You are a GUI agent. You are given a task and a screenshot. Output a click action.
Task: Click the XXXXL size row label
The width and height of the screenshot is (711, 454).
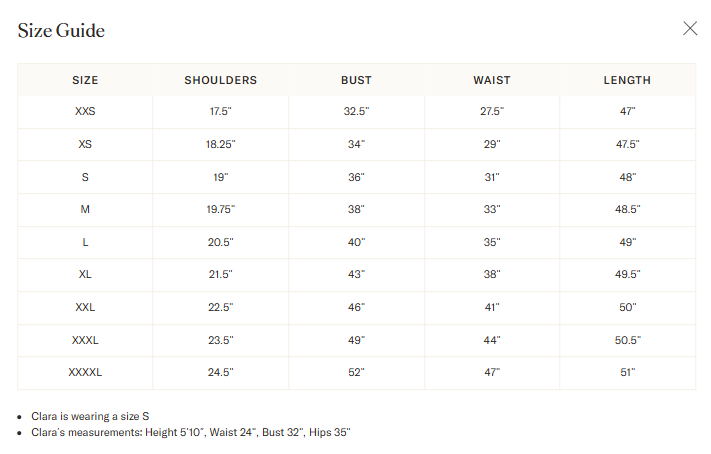85,373
